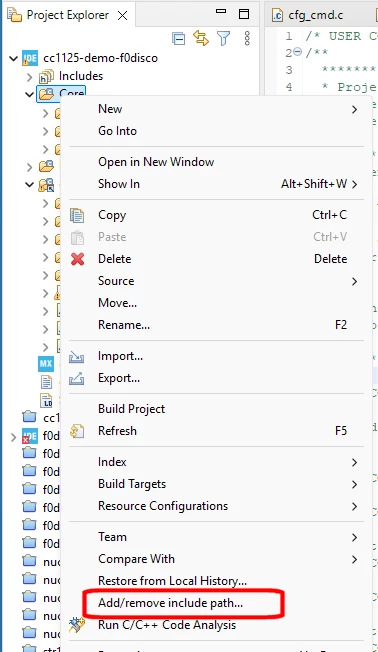The width and height of the screenshot is (378, 652).
Task: Expand the Includes tree node
Action: click(30, 77)
